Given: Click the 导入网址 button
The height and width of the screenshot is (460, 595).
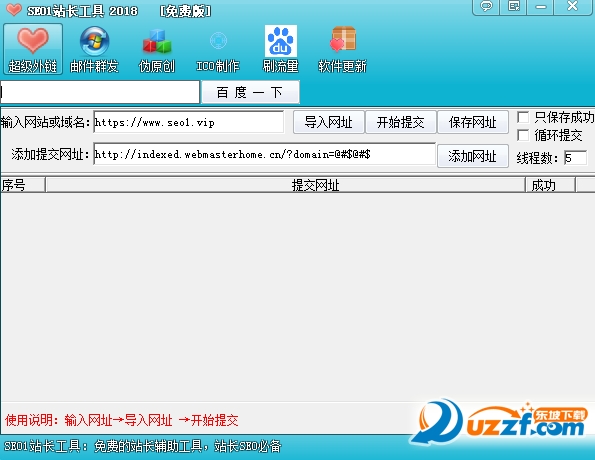Looking at the screenshot, I should coord(329,122).
